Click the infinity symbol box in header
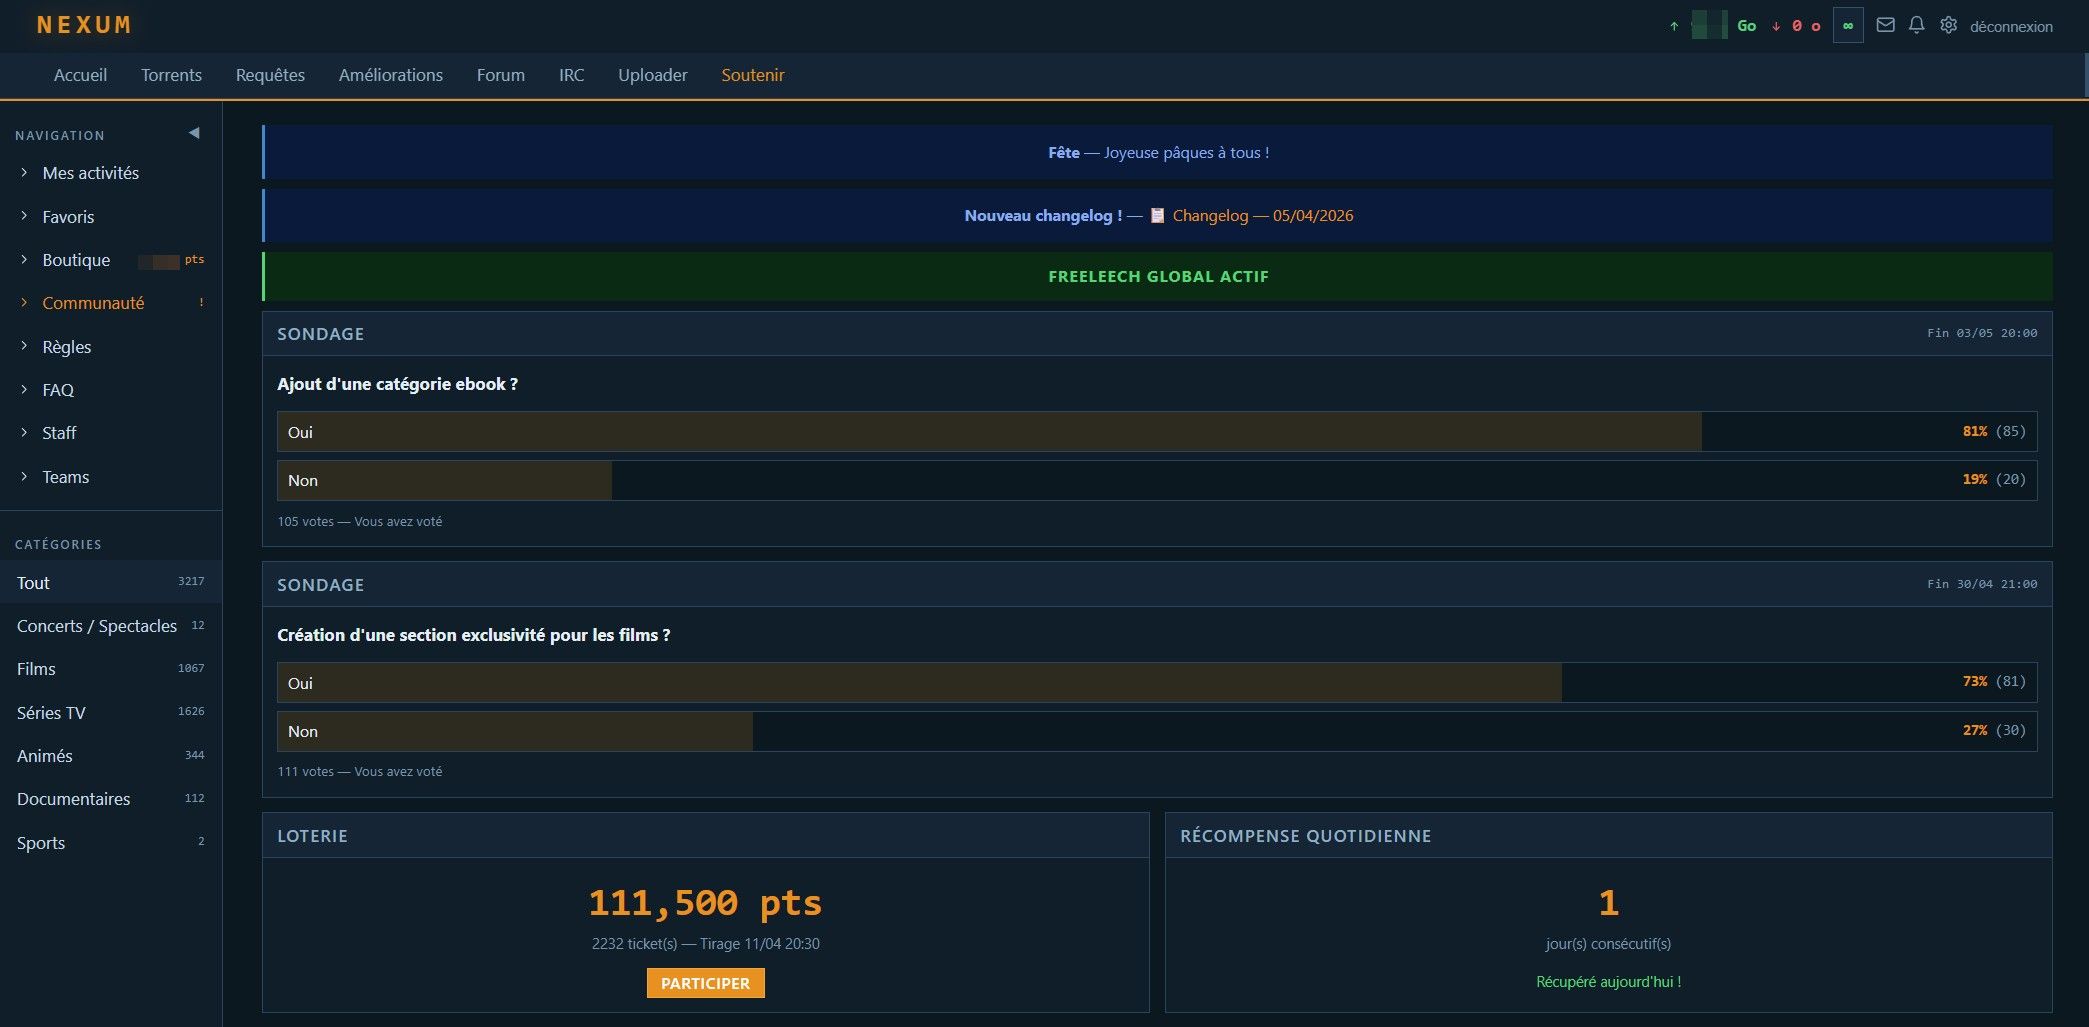 tap(1847, 26)
